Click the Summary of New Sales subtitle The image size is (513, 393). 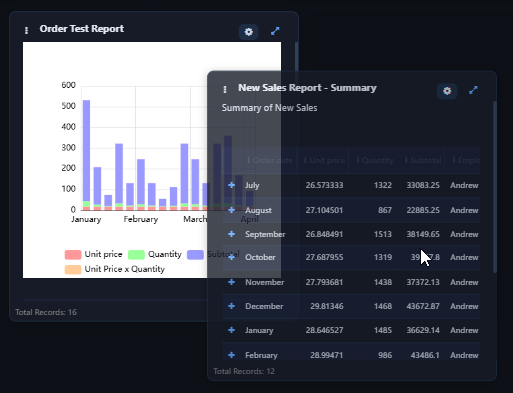click(269, 108)
